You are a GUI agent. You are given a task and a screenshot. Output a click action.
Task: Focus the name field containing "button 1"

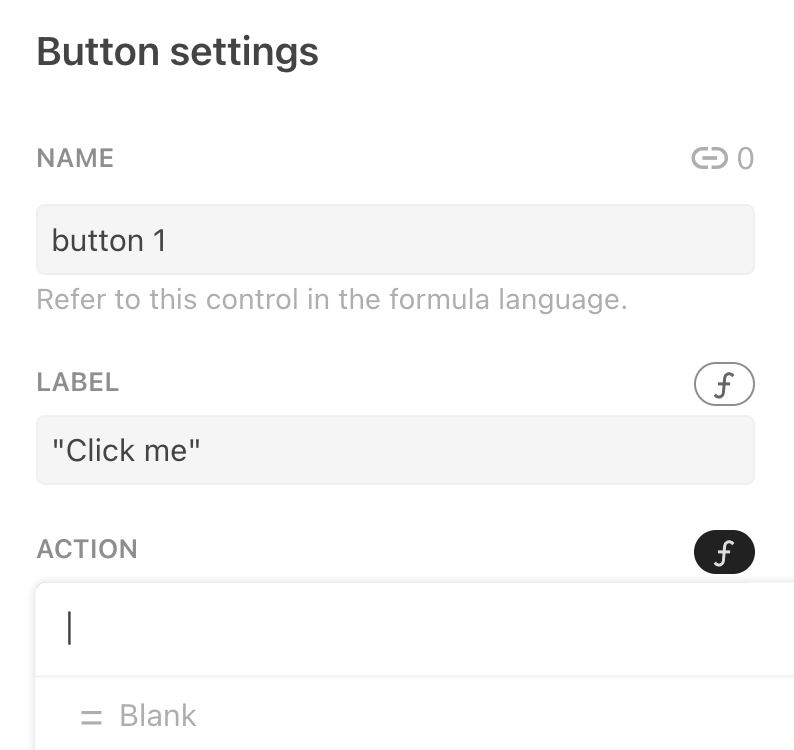395,240
